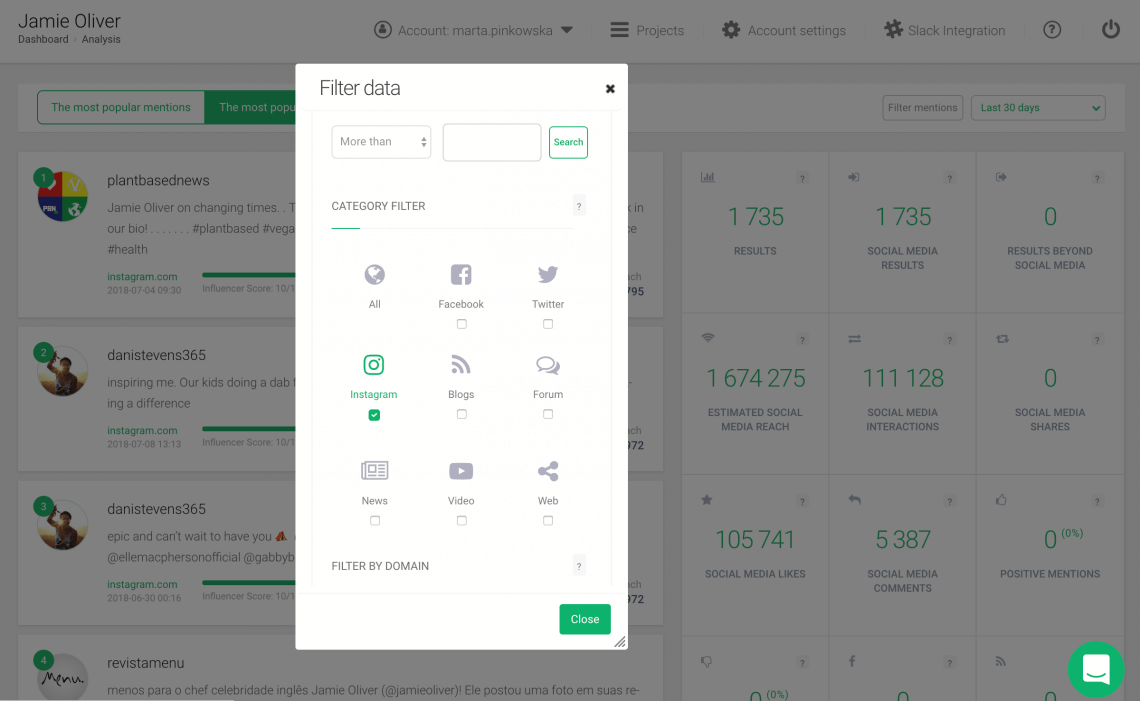
Task: Click help icon on Social Media Shares card
Action: click(1097, 340)
